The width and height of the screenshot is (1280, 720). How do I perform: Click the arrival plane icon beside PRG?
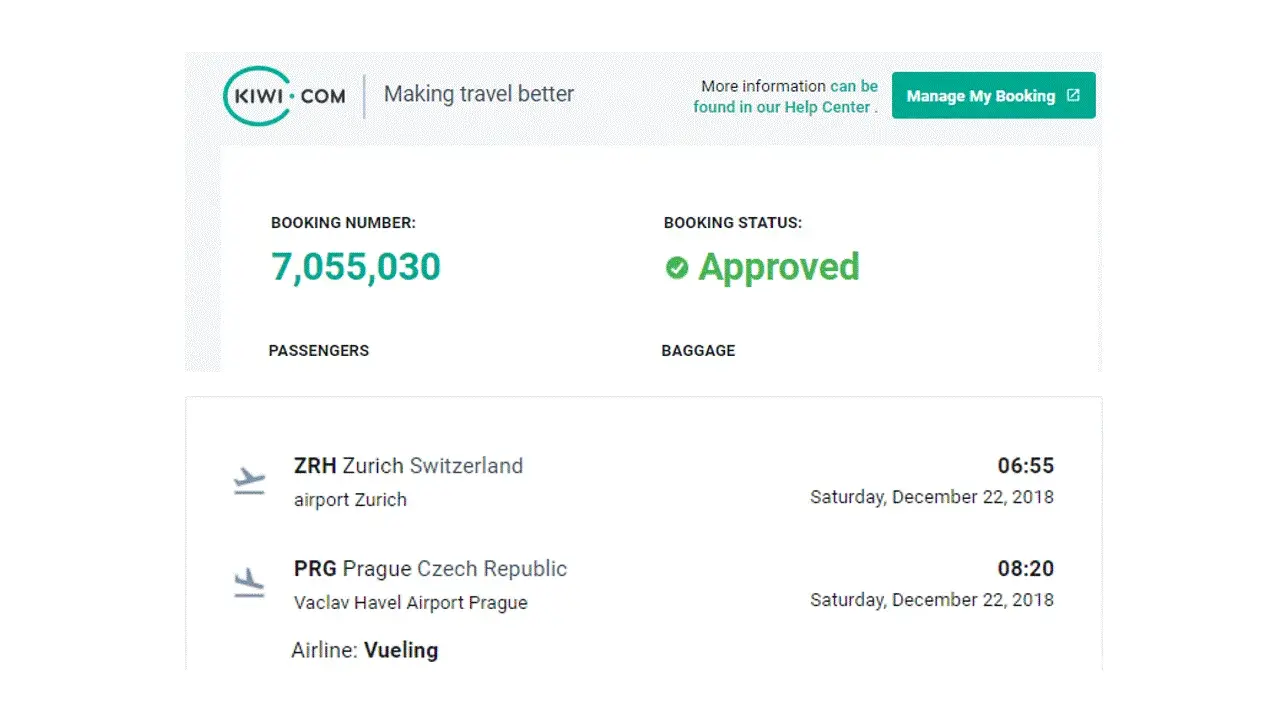coord(249,583)
